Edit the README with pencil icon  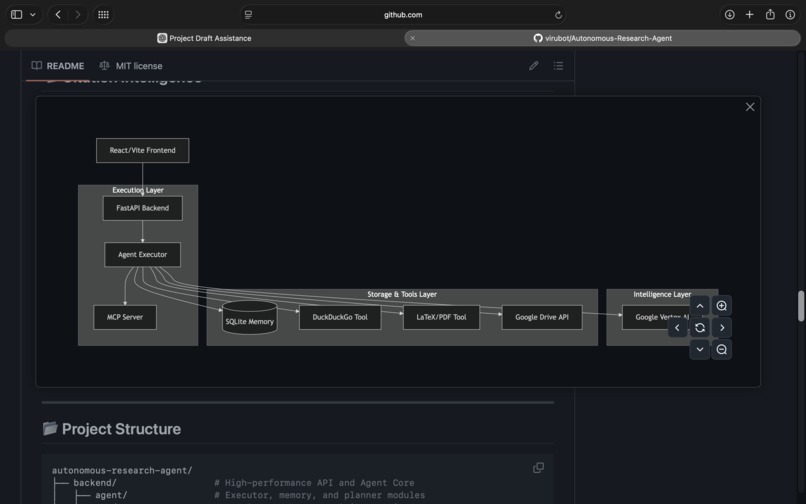[534, 65]
